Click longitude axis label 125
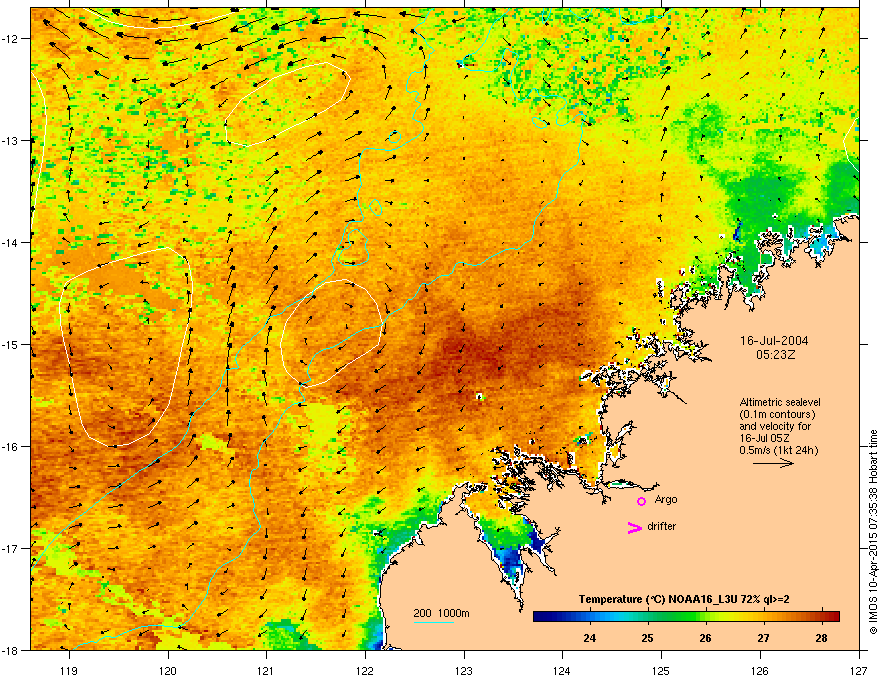This screenshot has width=880, height=680. (x=661, y=670)
